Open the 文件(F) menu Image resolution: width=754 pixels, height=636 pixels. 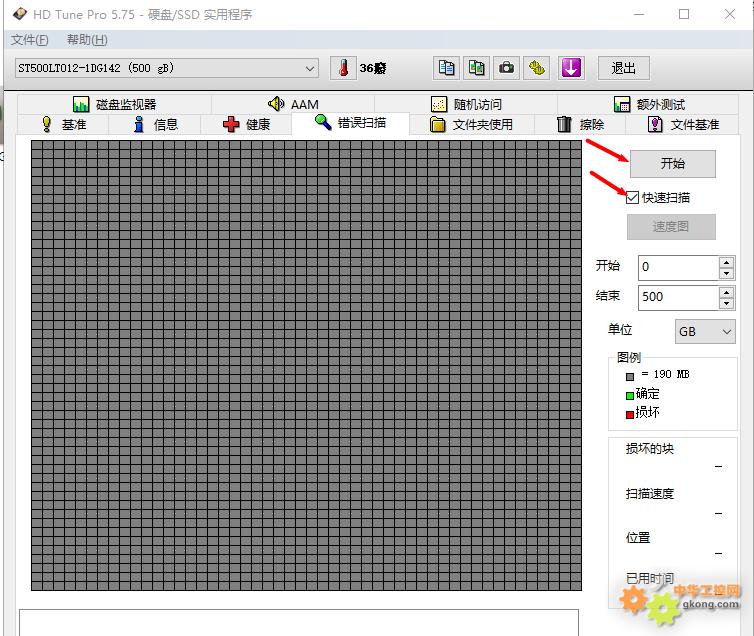(x=30, y=40)
